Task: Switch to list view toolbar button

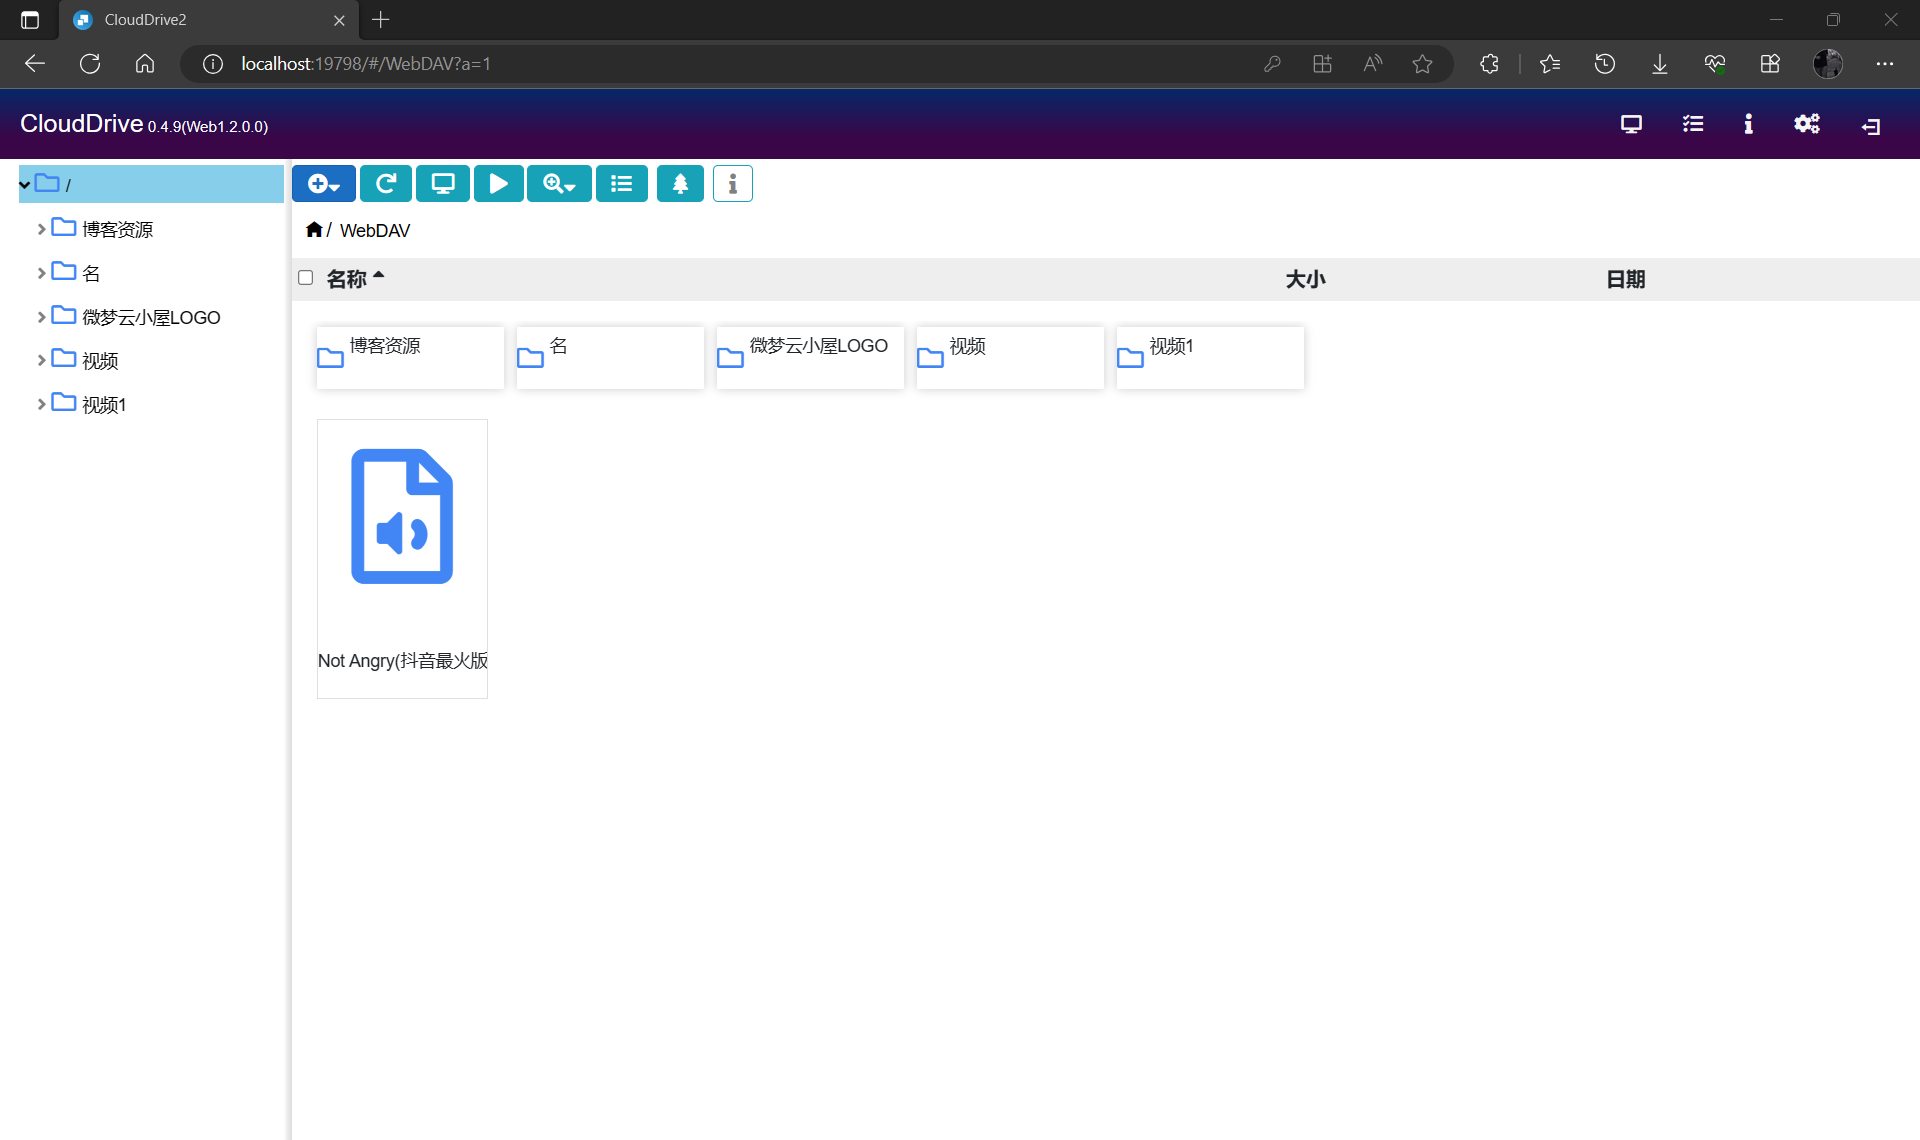Action: pos(622,184)
